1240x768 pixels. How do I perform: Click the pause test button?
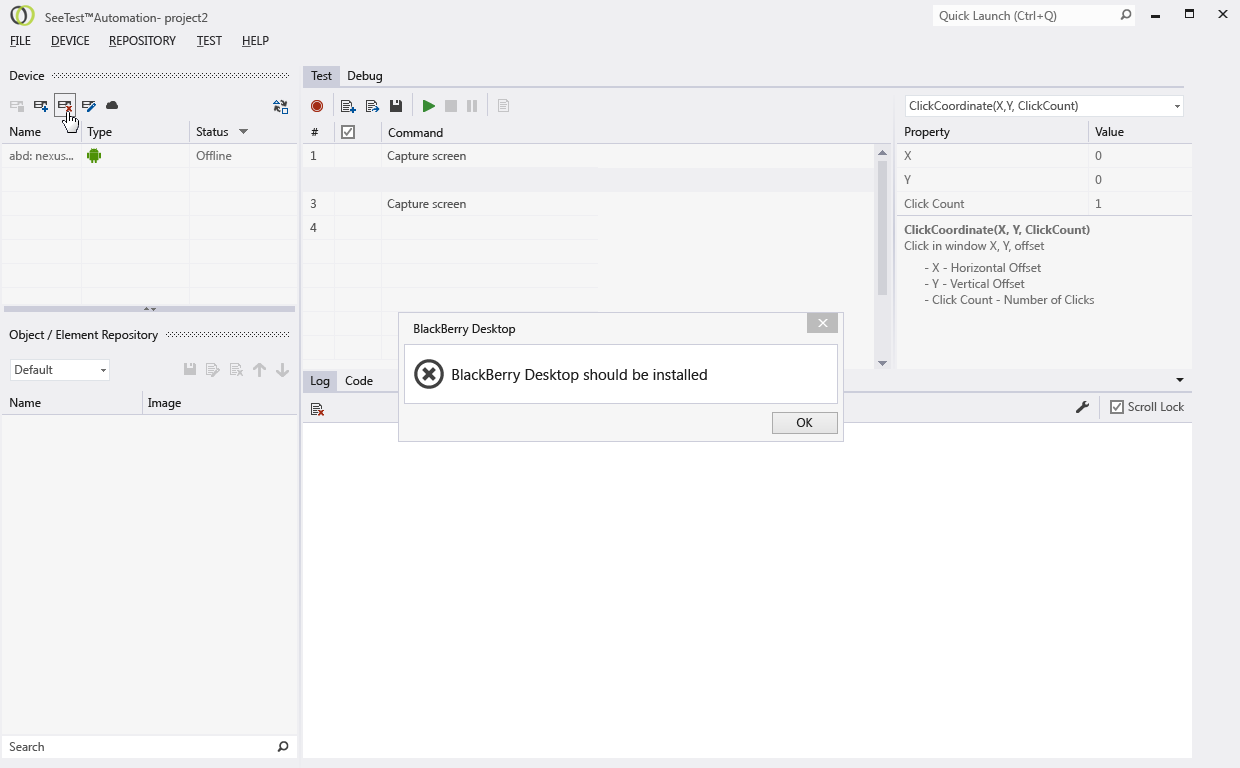click(x=472, y=106)
